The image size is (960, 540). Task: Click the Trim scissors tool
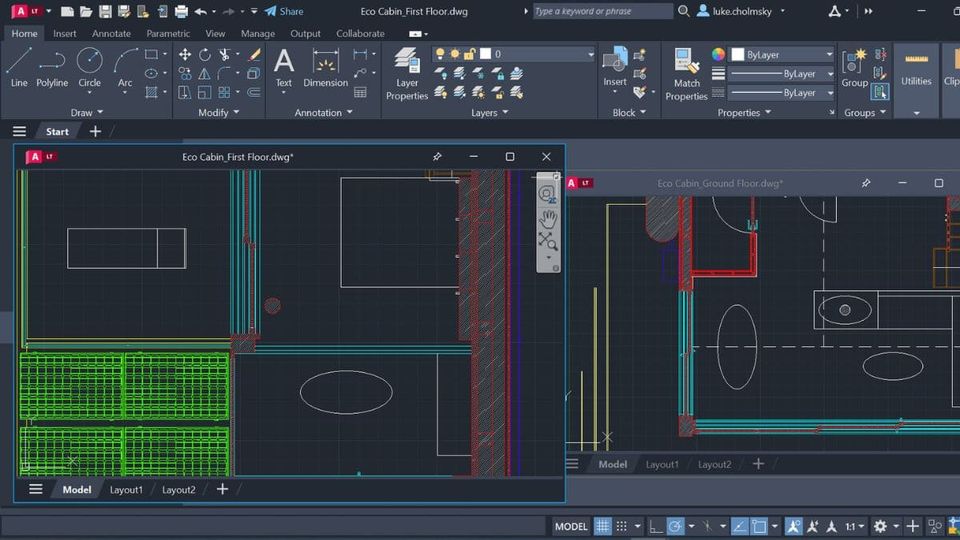coord(225,54)
